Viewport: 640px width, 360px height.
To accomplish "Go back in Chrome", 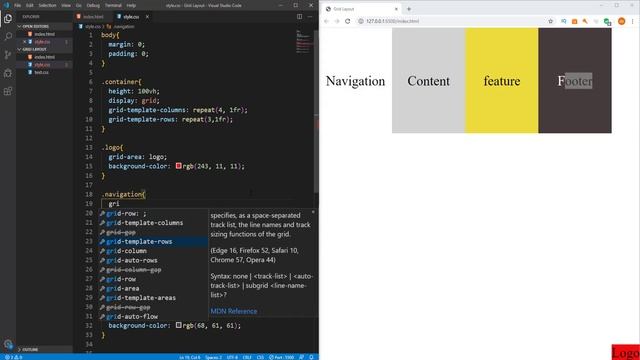I will (x=326, y=21).
